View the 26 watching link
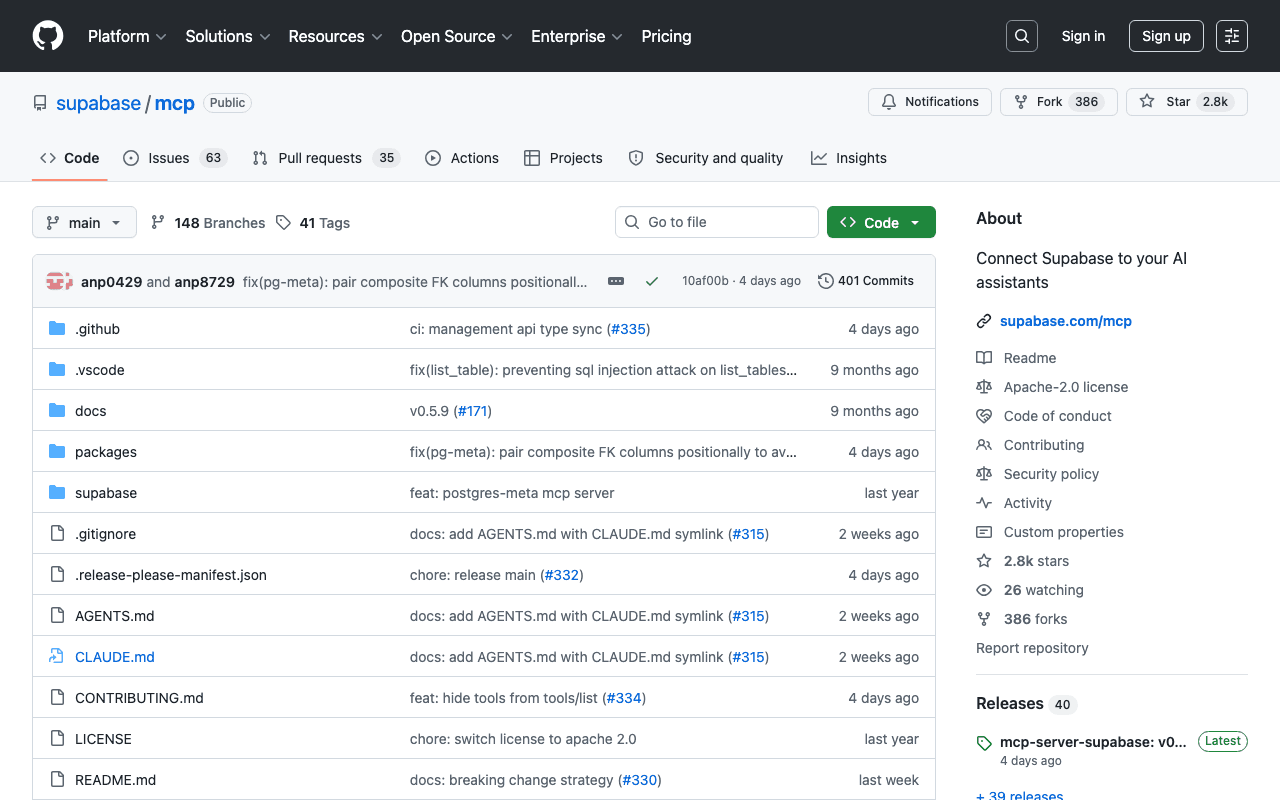This screenshot has width=1280, height=800. (x=1030, y=590)
